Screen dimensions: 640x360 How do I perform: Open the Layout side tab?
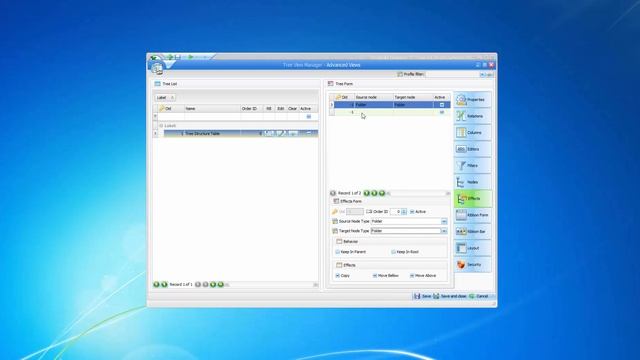pos(473,248)
